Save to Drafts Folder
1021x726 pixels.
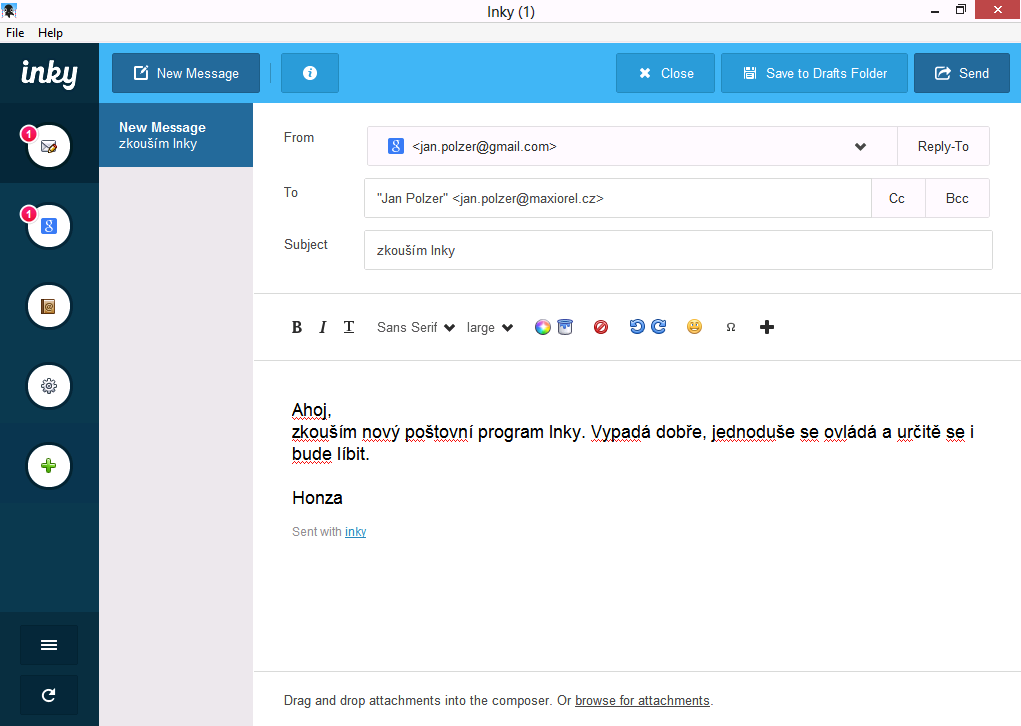tap(814, 73)
